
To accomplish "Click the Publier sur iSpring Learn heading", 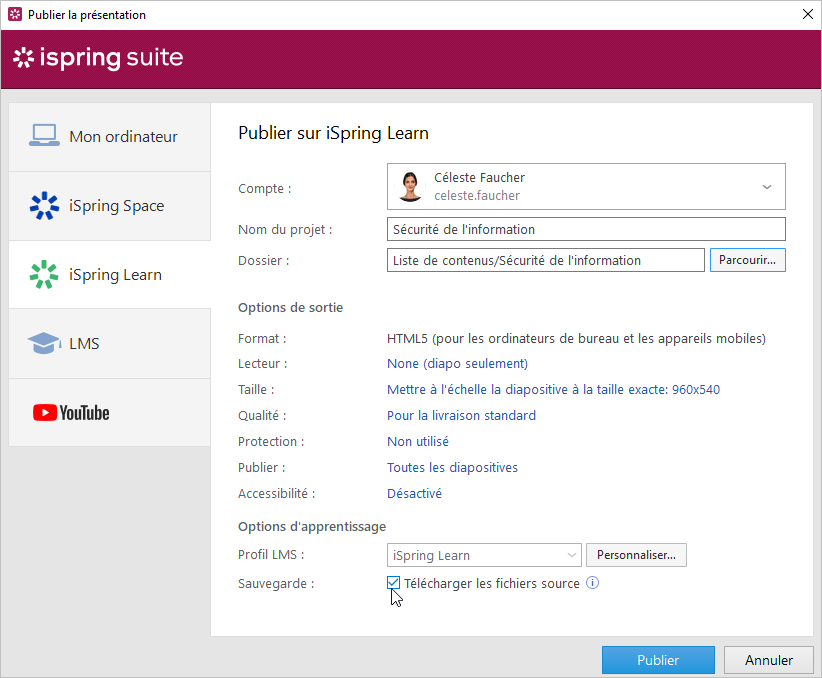I will [x=333, y=133].
